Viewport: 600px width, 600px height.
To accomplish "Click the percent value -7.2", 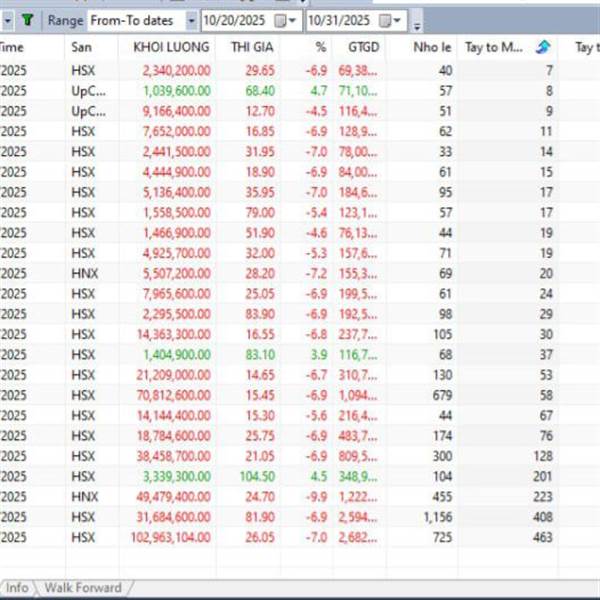I will (316, 273).
